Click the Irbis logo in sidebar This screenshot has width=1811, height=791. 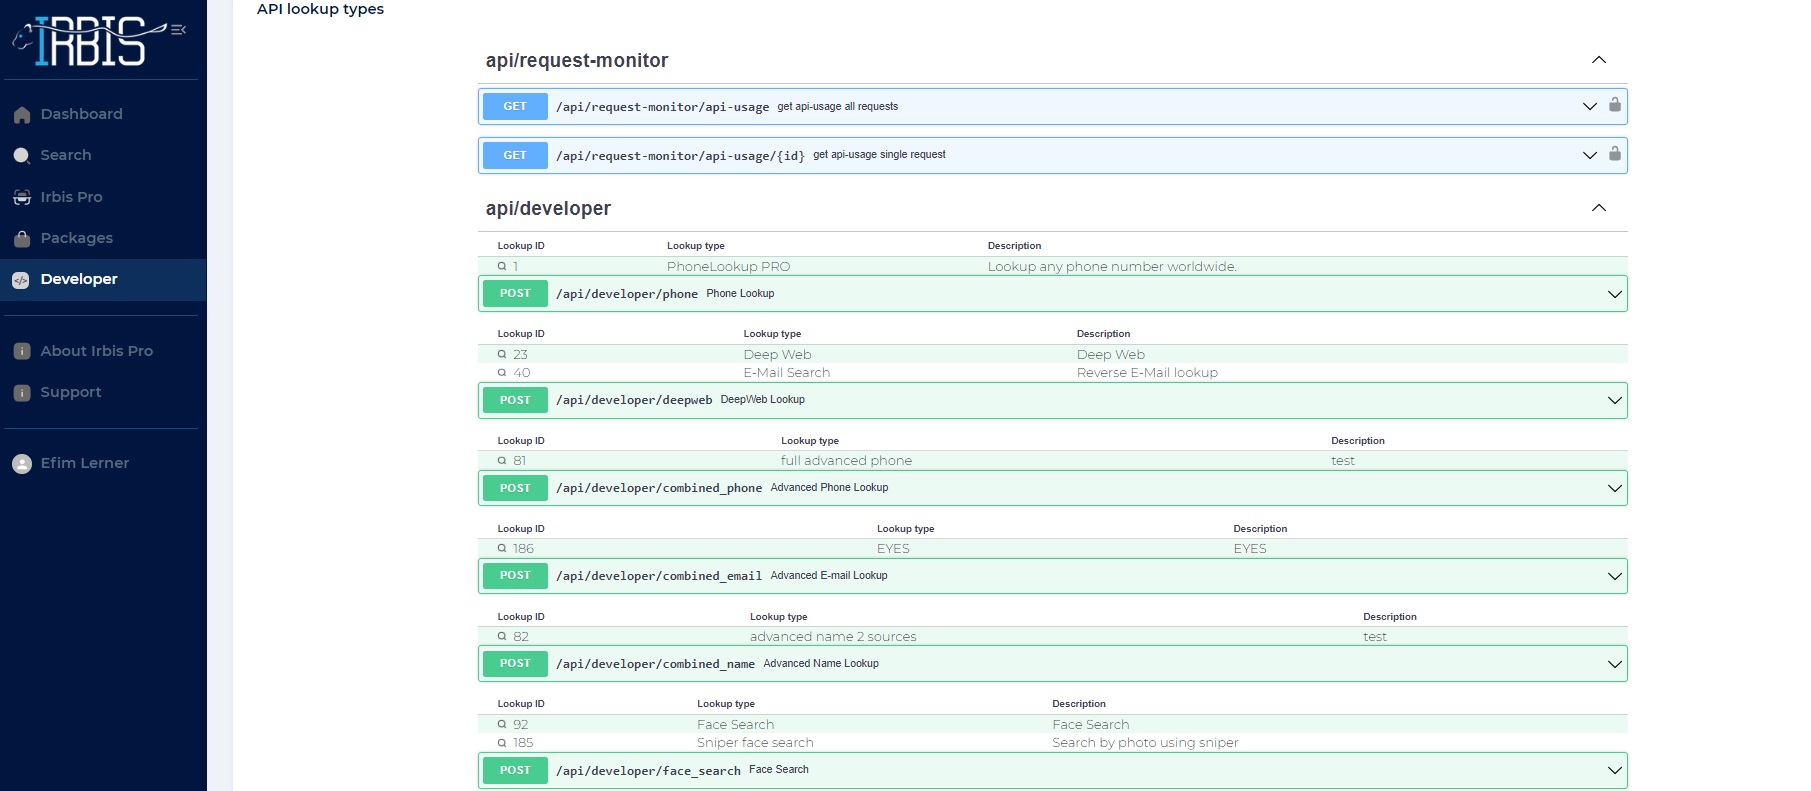(90, 41)
